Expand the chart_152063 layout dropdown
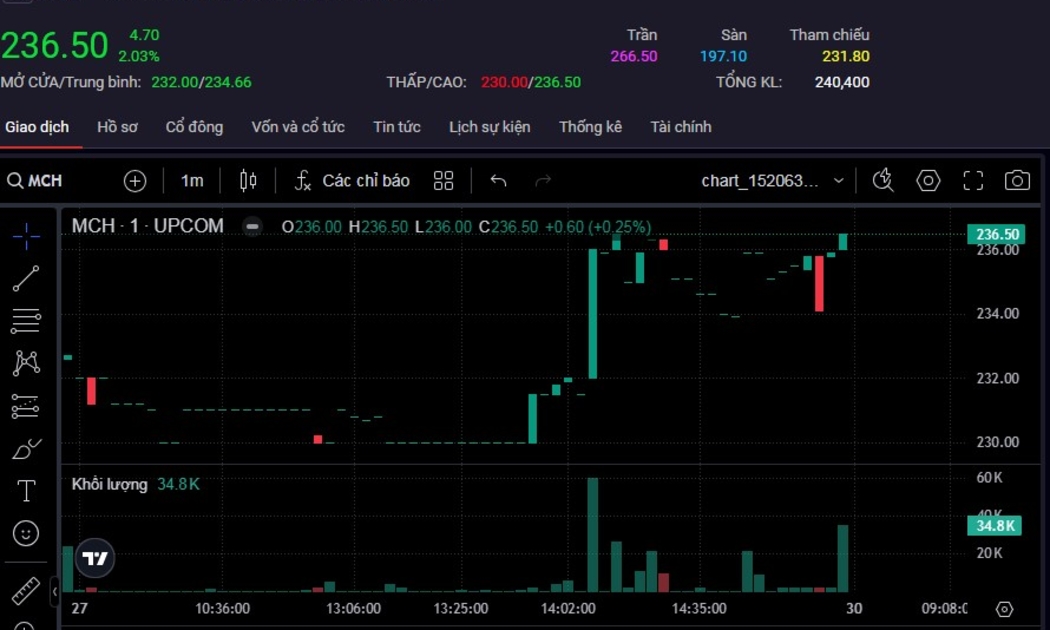1050x630 pixels. point(838,181)
